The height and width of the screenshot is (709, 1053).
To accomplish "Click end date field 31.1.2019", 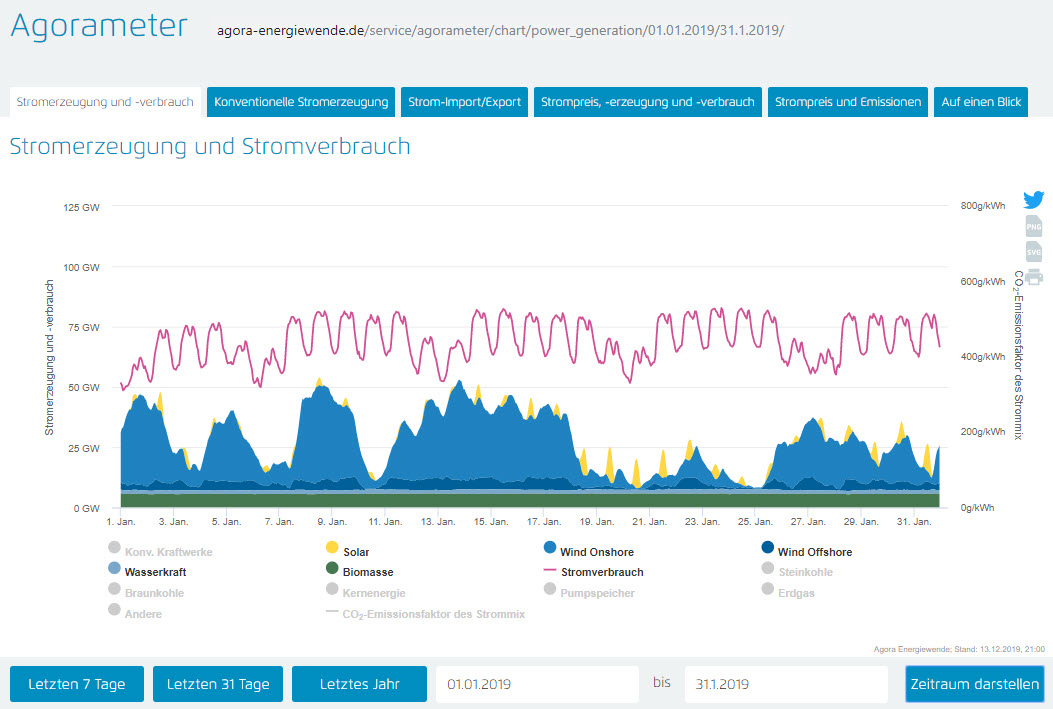I will click(785, 685).
